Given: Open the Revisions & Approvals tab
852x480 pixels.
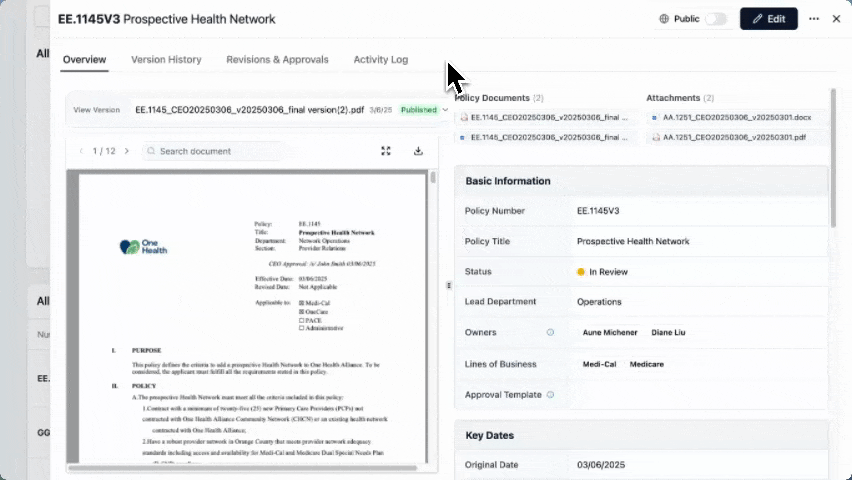Looking at the screenshot, I should (x=277, y=60).
